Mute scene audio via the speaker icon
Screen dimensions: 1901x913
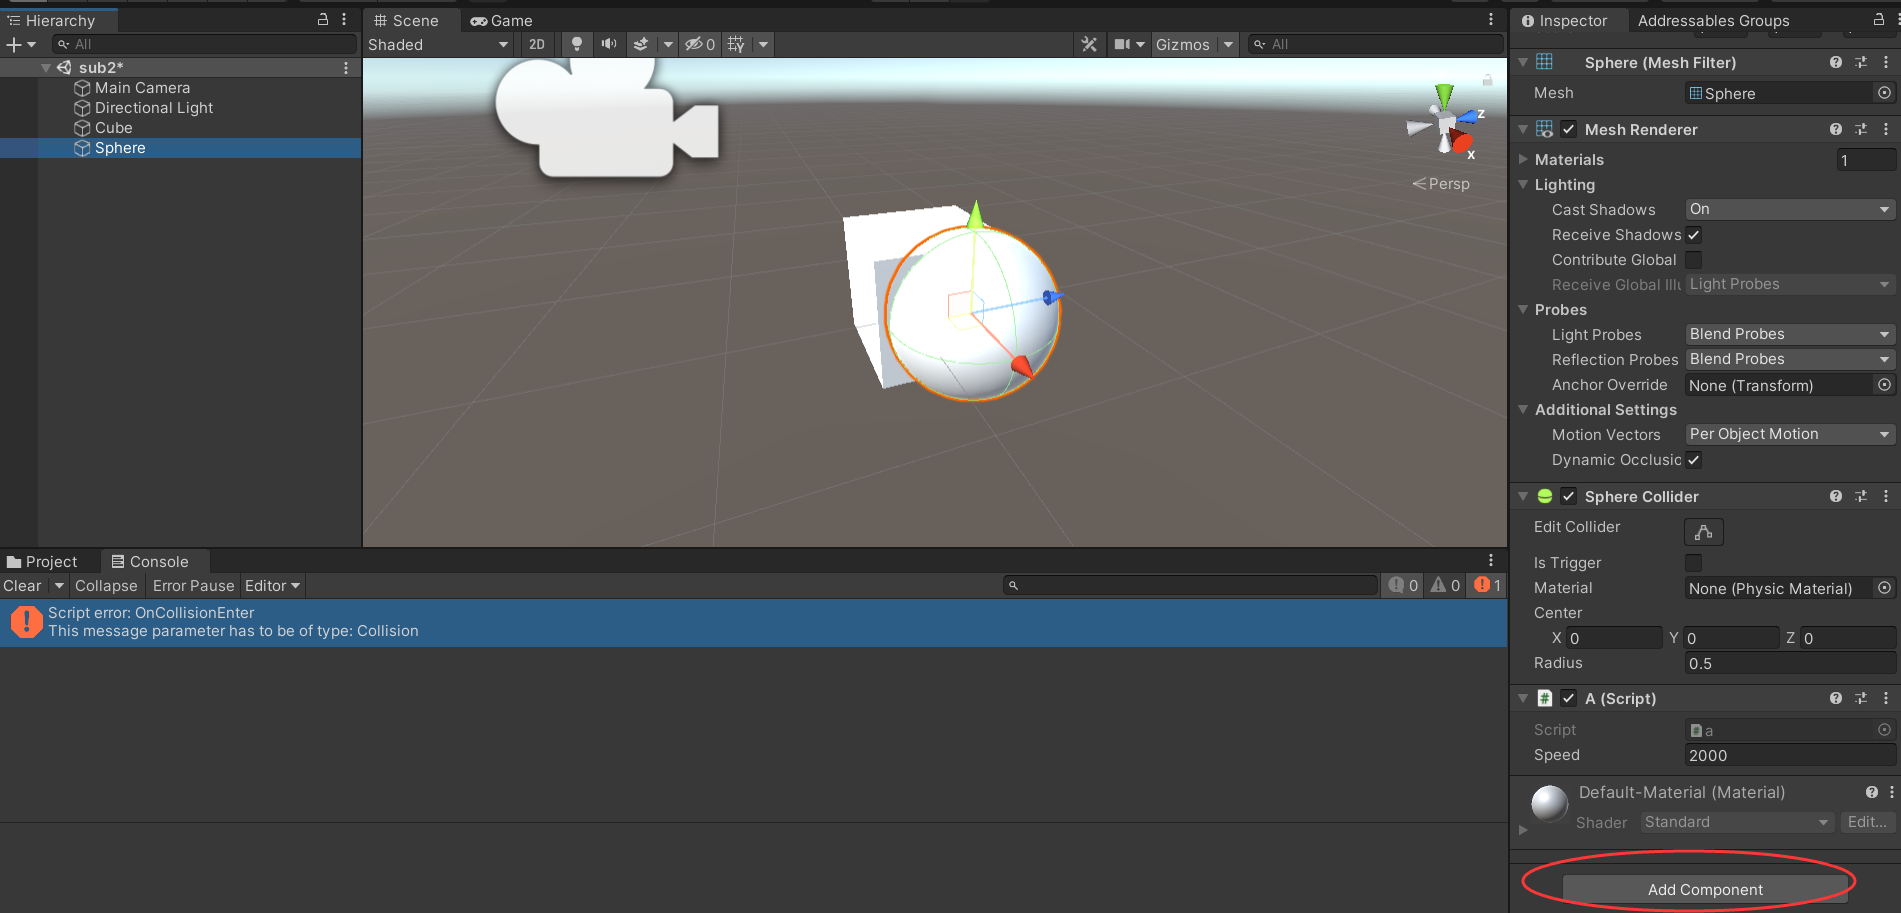608,44
